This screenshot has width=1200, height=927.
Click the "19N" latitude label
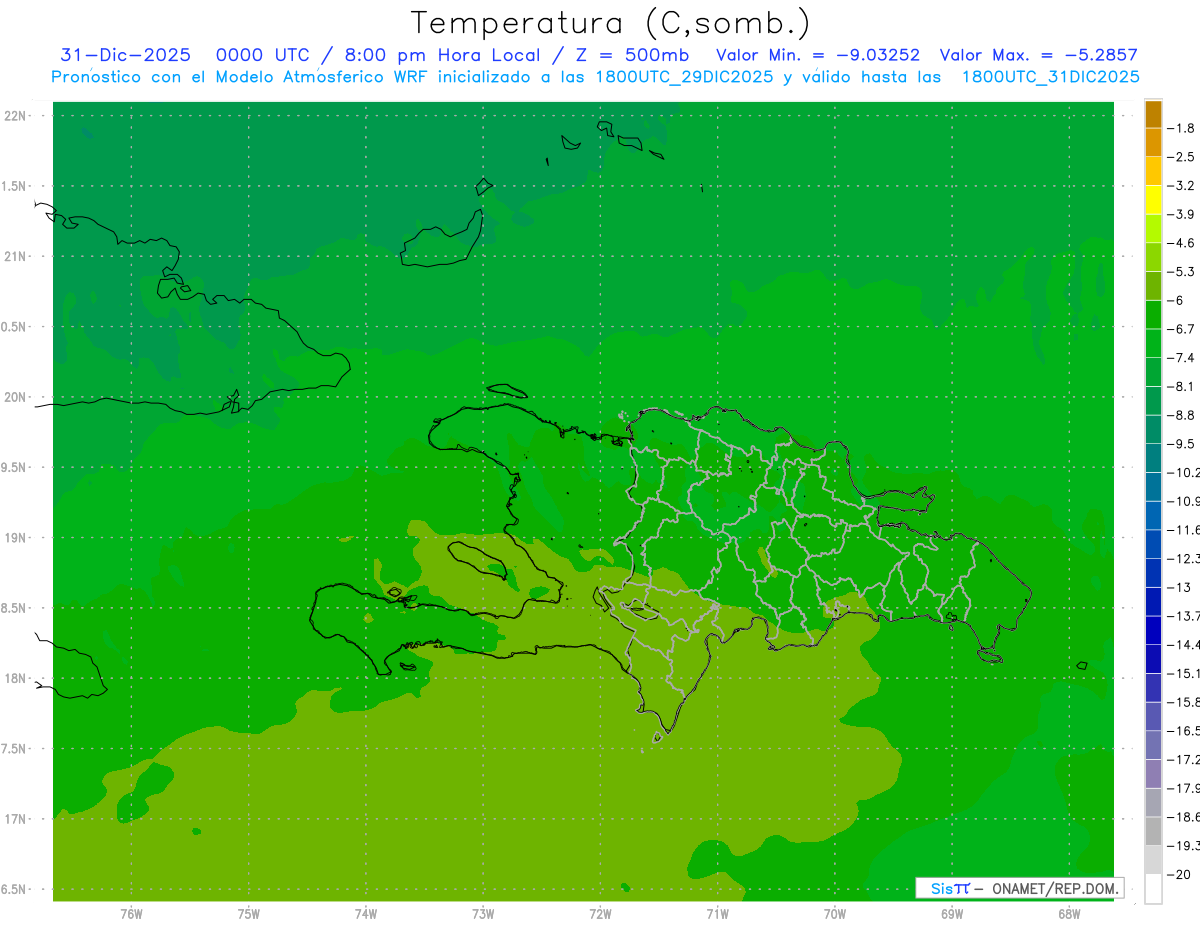click(15, 538)
